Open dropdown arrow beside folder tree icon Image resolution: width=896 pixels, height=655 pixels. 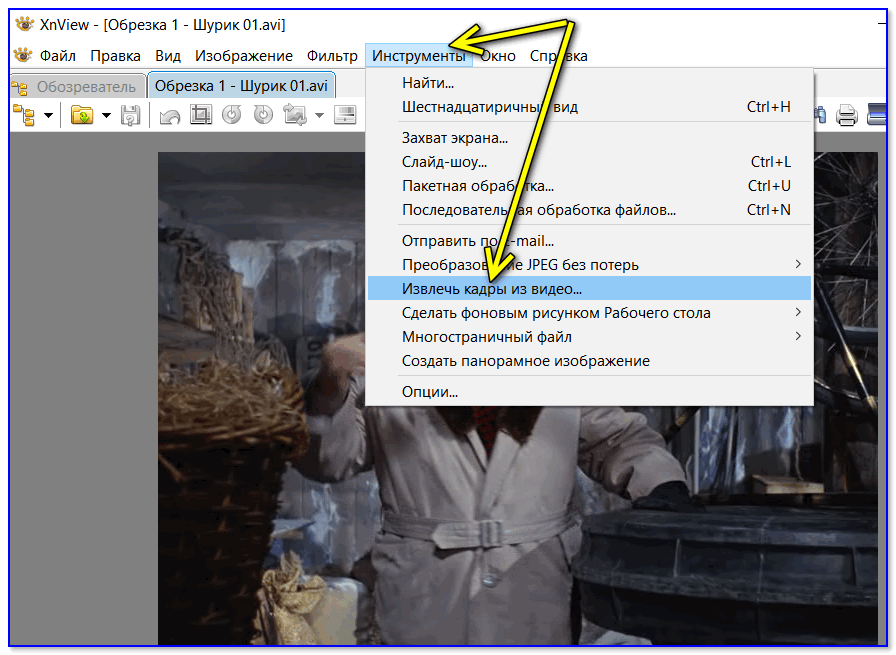tap(48, 116)
